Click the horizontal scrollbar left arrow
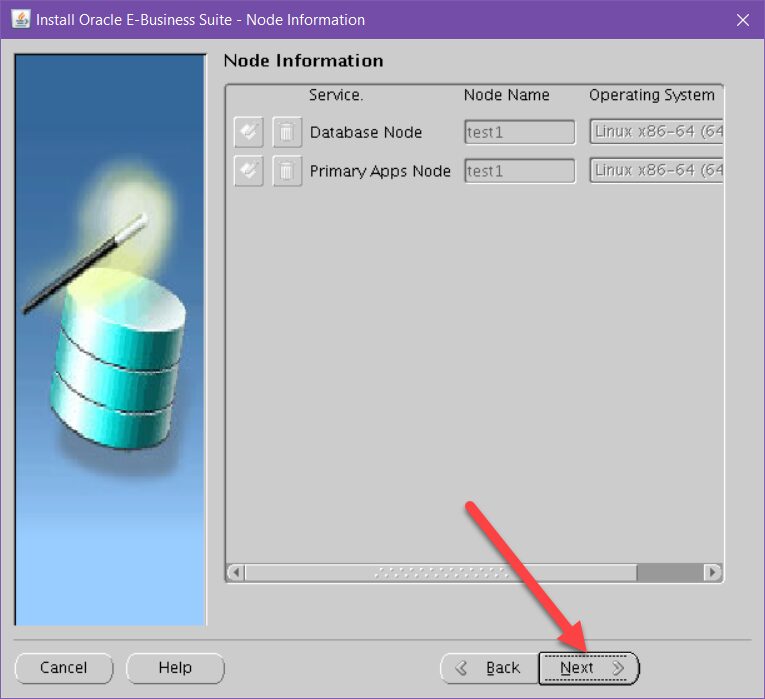765x699 pixels. [236, 572]
